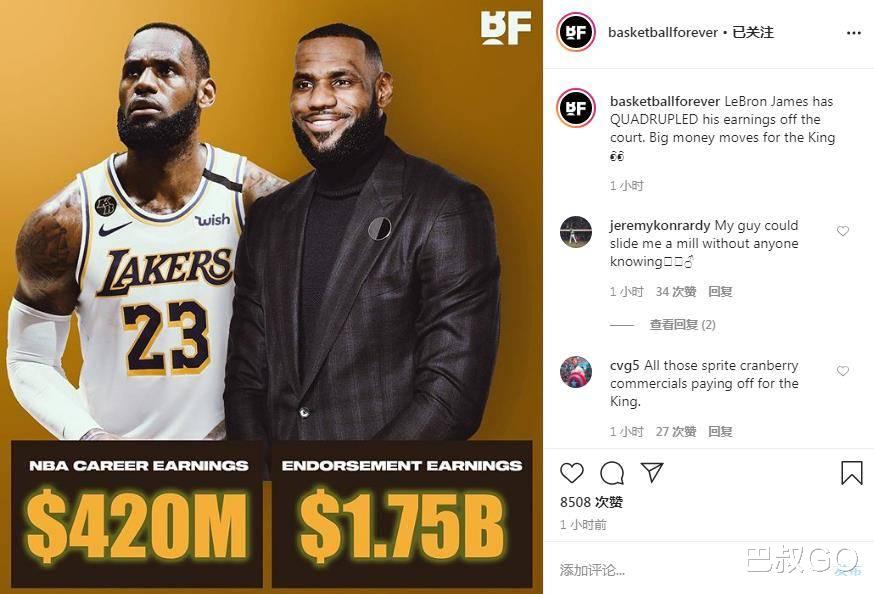The image size is (874, 594).
Task: Click the BF circular profile avatar in header
Action: point(575,31)
